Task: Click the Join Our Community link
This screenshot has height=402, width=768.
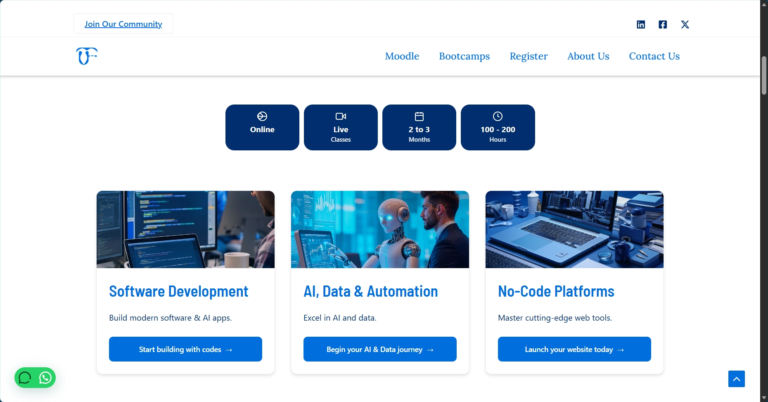Action: point(123,24)
